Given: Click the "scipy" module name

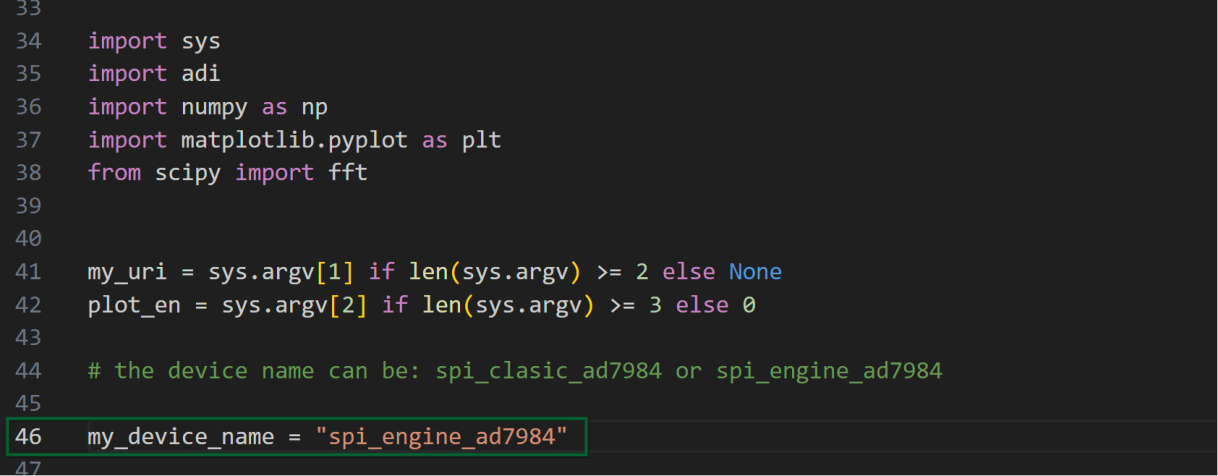Looking at the screenshot, I should [x=187, y=173].
